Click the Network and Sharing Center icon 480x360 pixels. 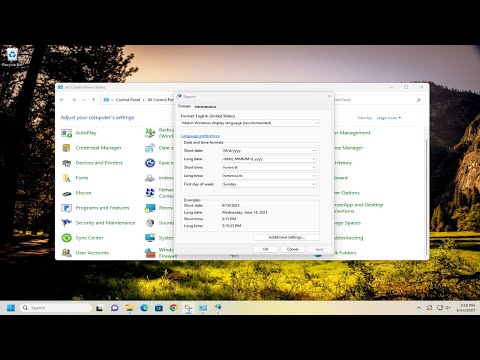[x=150, y=193]
